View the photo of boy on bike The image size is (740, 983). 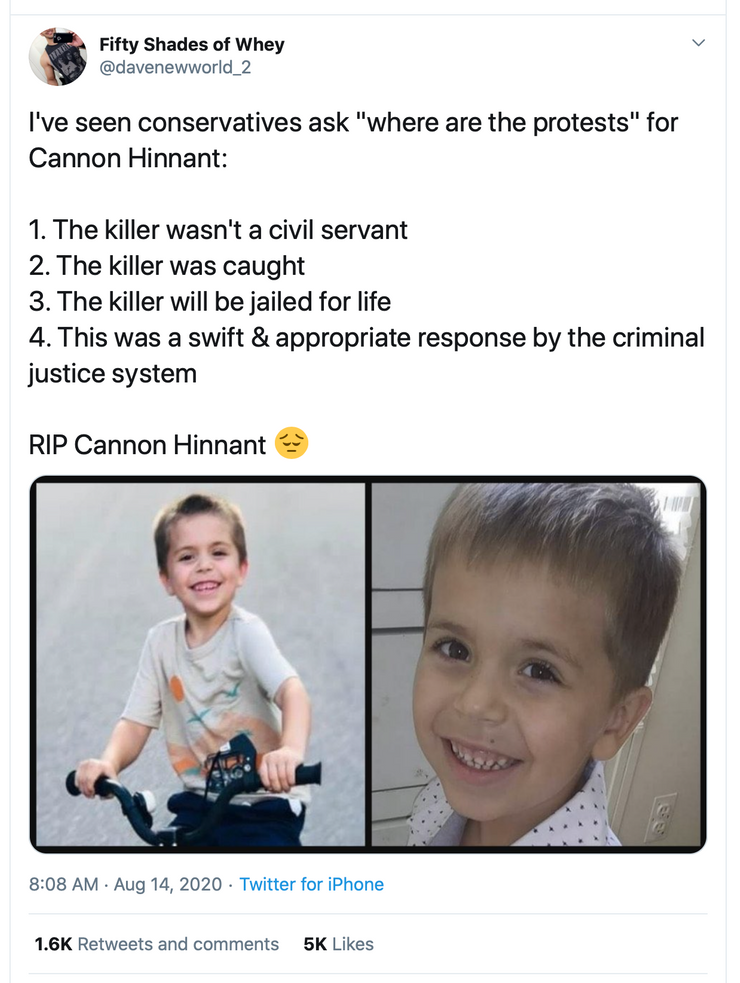(x=201, y=664)
